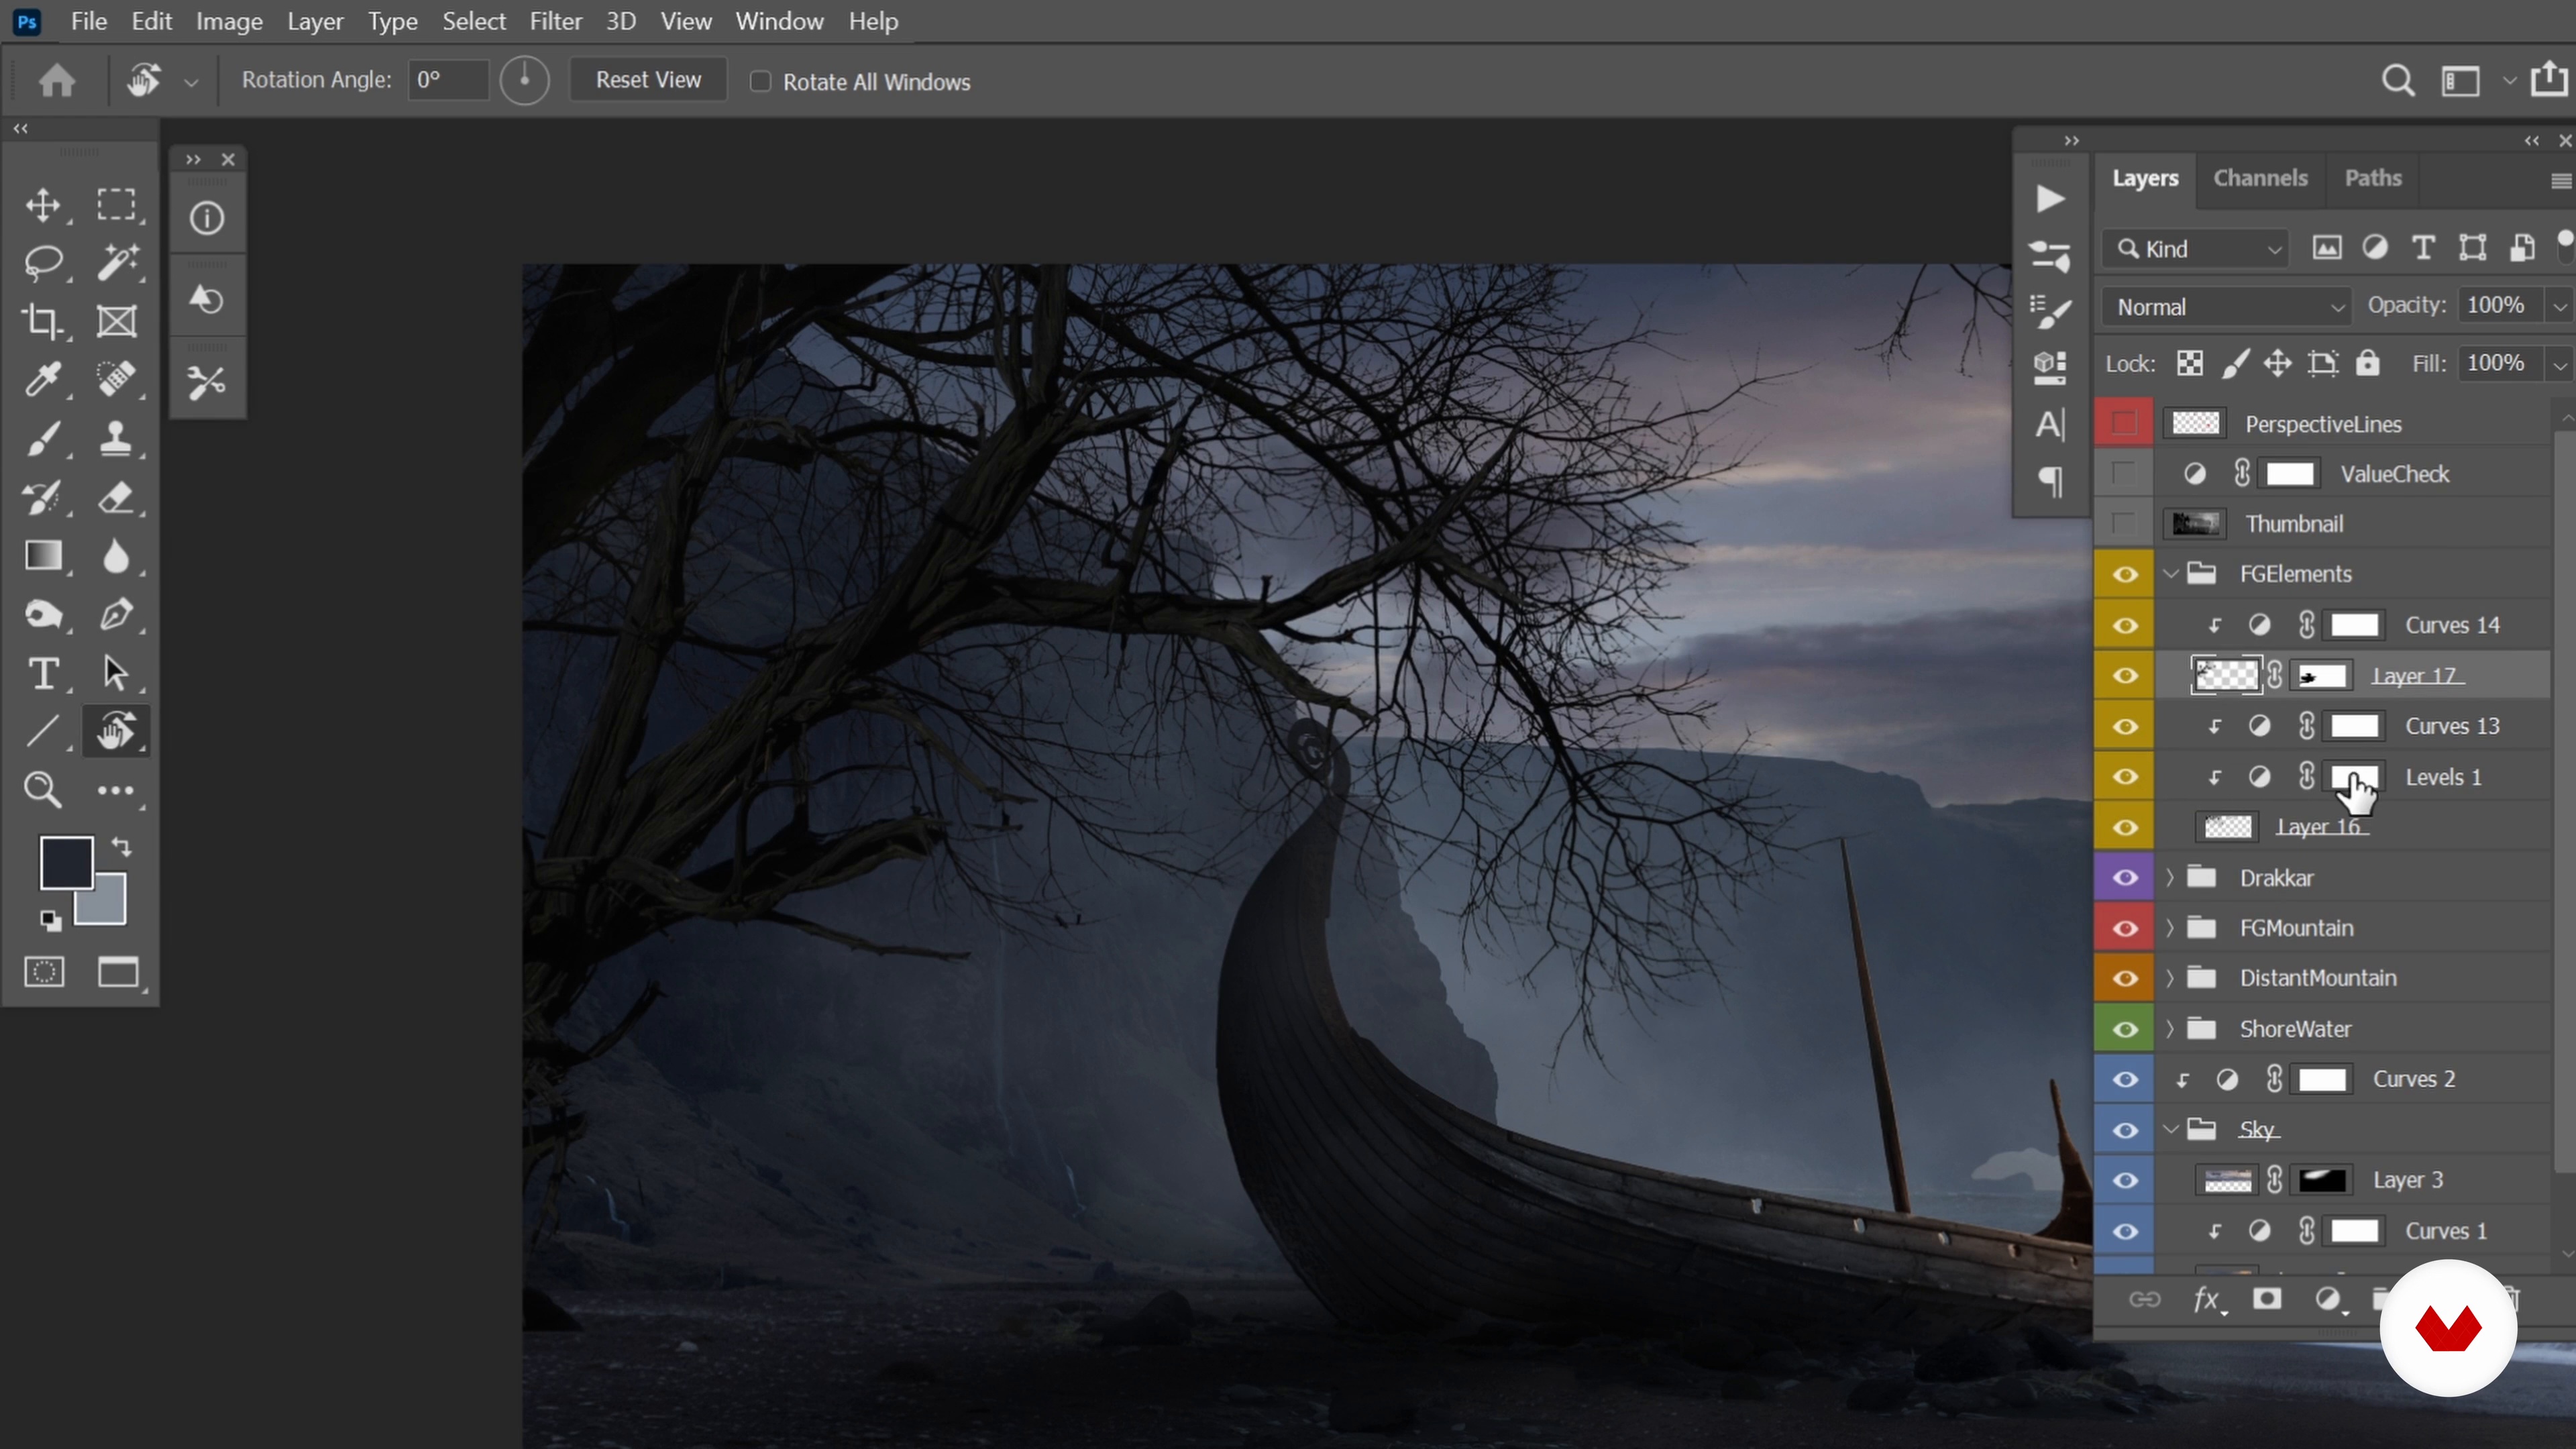Show the Thumbnail layer

tap(2124, 523)
